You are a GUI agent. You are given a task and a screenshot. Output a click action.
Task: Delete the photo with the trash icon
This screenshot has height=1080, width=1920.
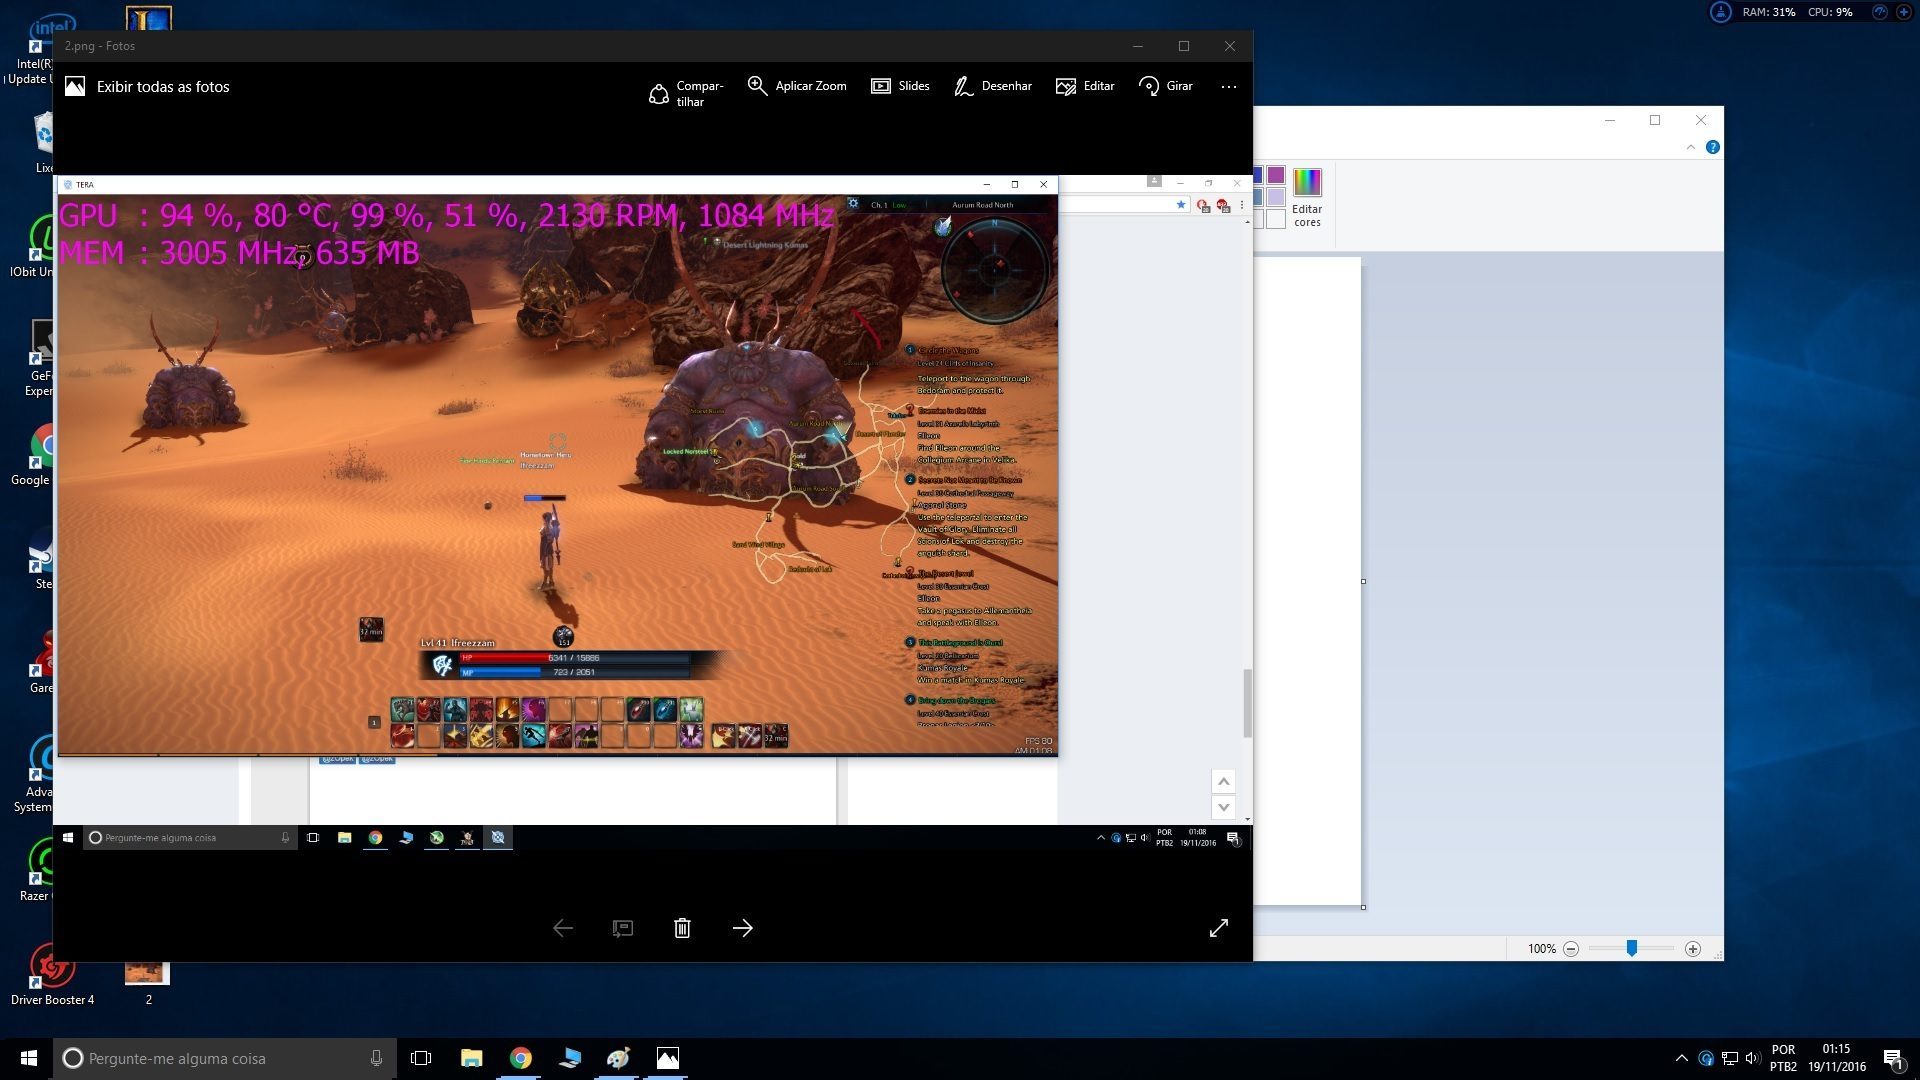682,928
